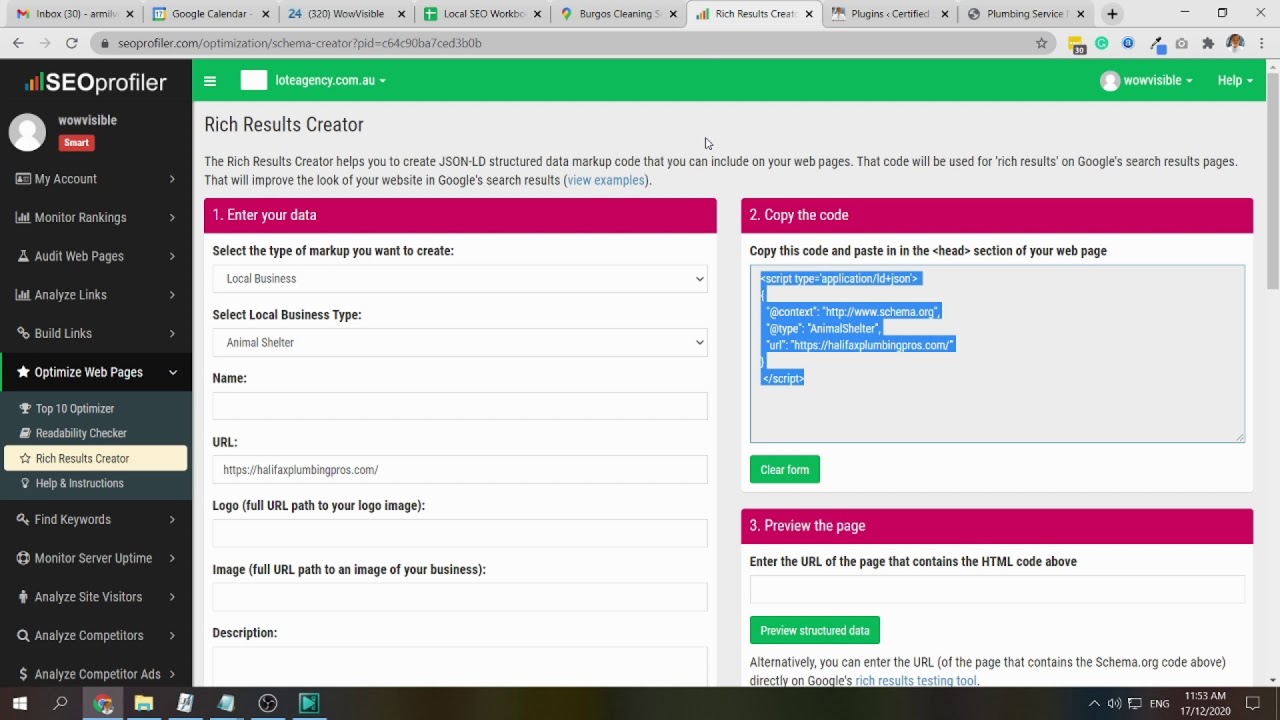Switch to the Plumbing Service browser tab

[x=1026, y=14]
